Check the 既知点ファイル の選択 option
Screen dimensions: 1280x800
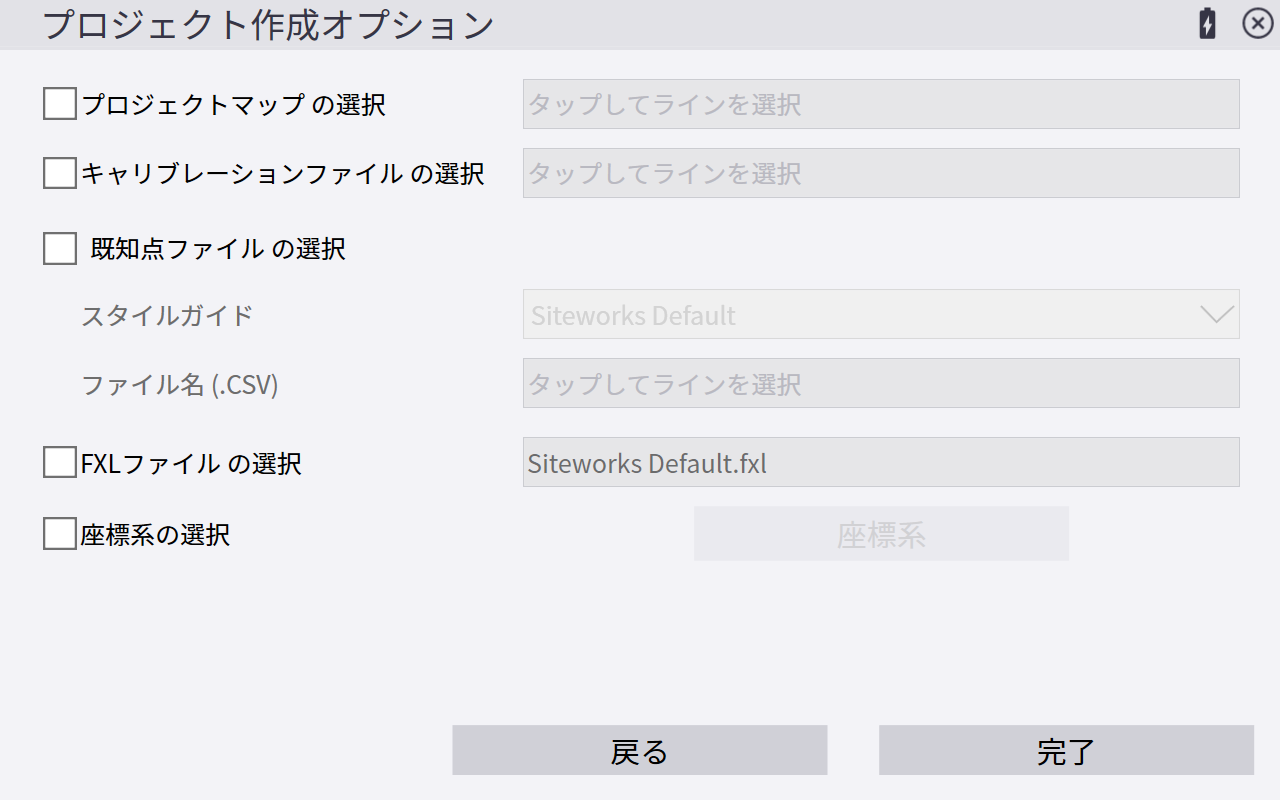click(60, 248)
